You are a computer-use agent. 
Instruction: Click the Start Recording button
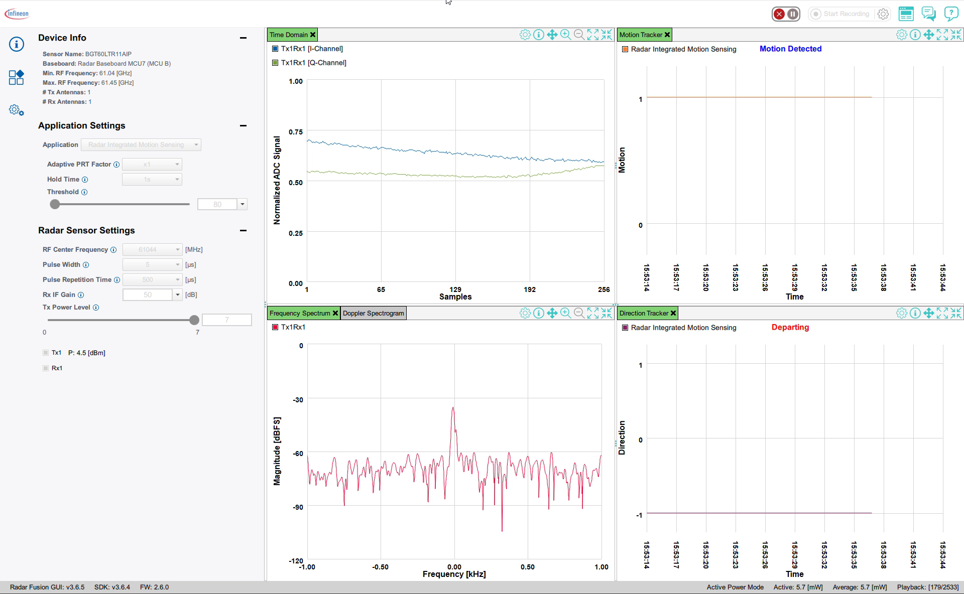[x=840, y=14]
